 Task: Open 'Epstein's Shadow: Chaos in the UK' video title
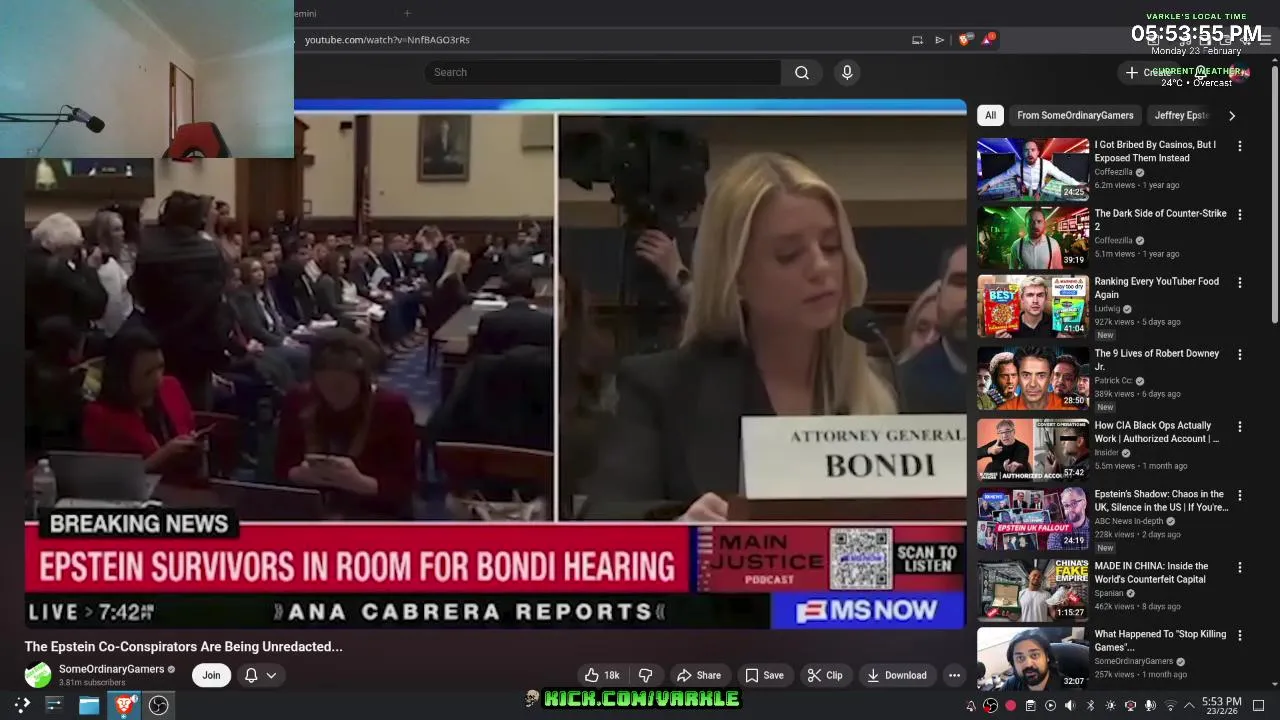click(1161, 500)
